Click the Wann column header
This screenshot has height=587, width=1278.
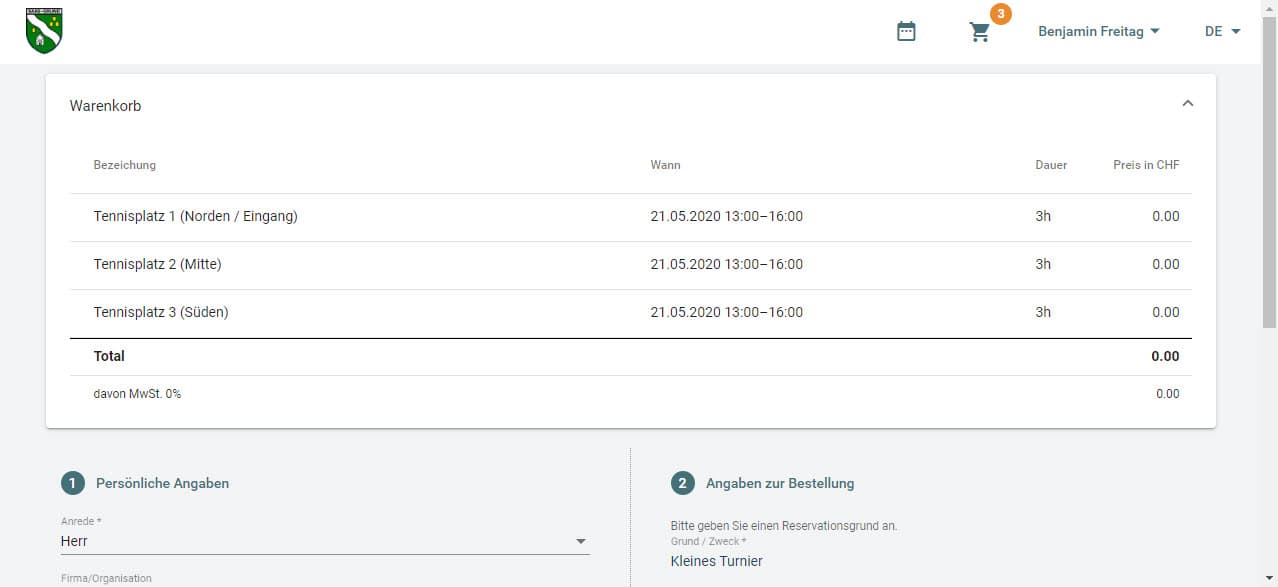(x=665, y=165)
